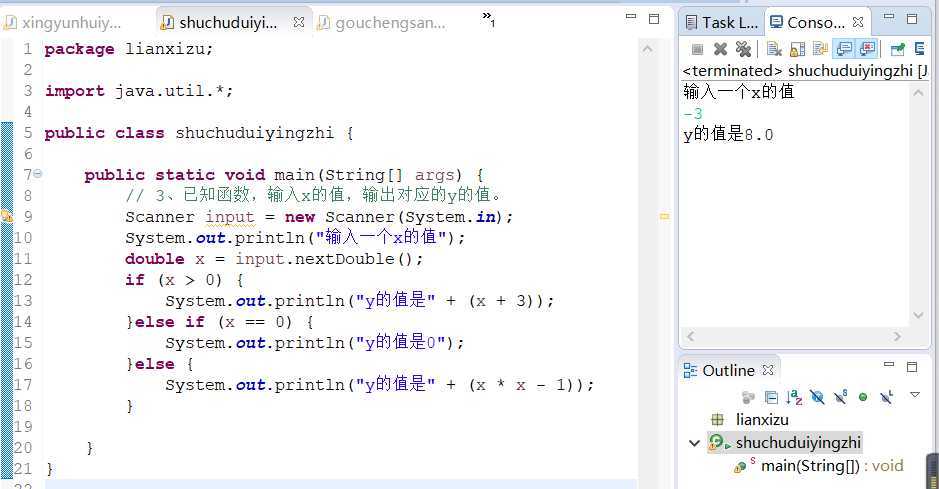The image size is (939, 489).
Task: Minimize the editor area
Action: [x=631, y=17]
